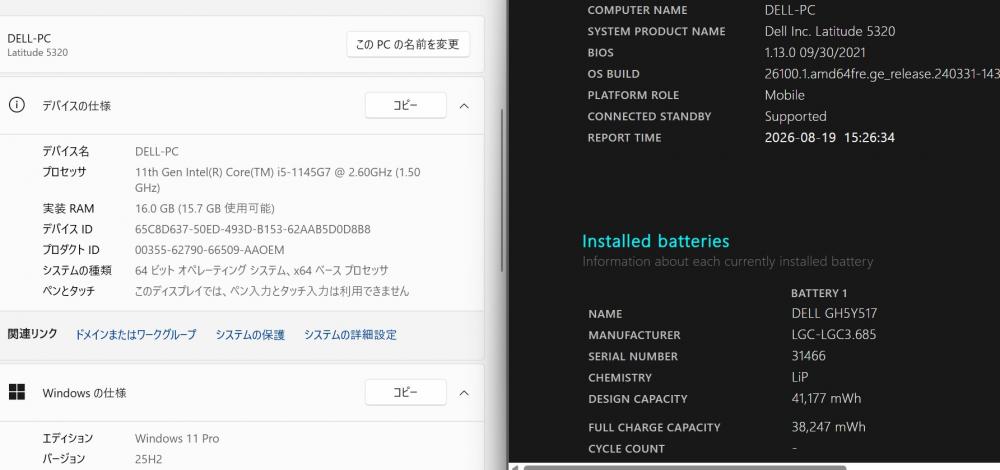Copy device specifications with コピー button
Image resolution: width=1000 pixels, height=470 pixels.
point(406,105)
